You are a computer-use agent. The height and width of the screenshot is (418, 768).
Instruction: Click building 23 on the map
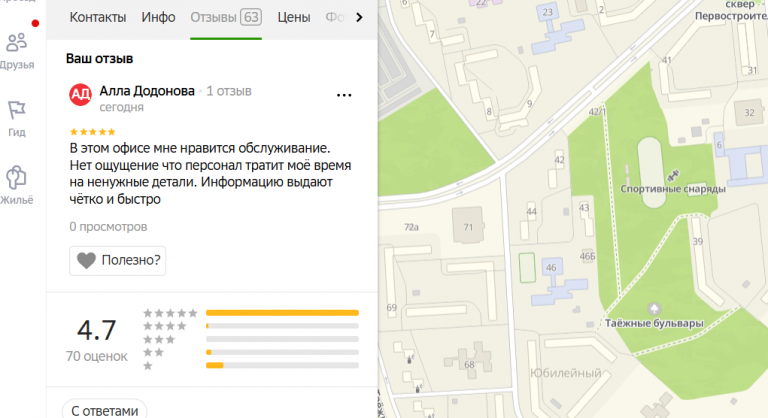click(548, 12)
